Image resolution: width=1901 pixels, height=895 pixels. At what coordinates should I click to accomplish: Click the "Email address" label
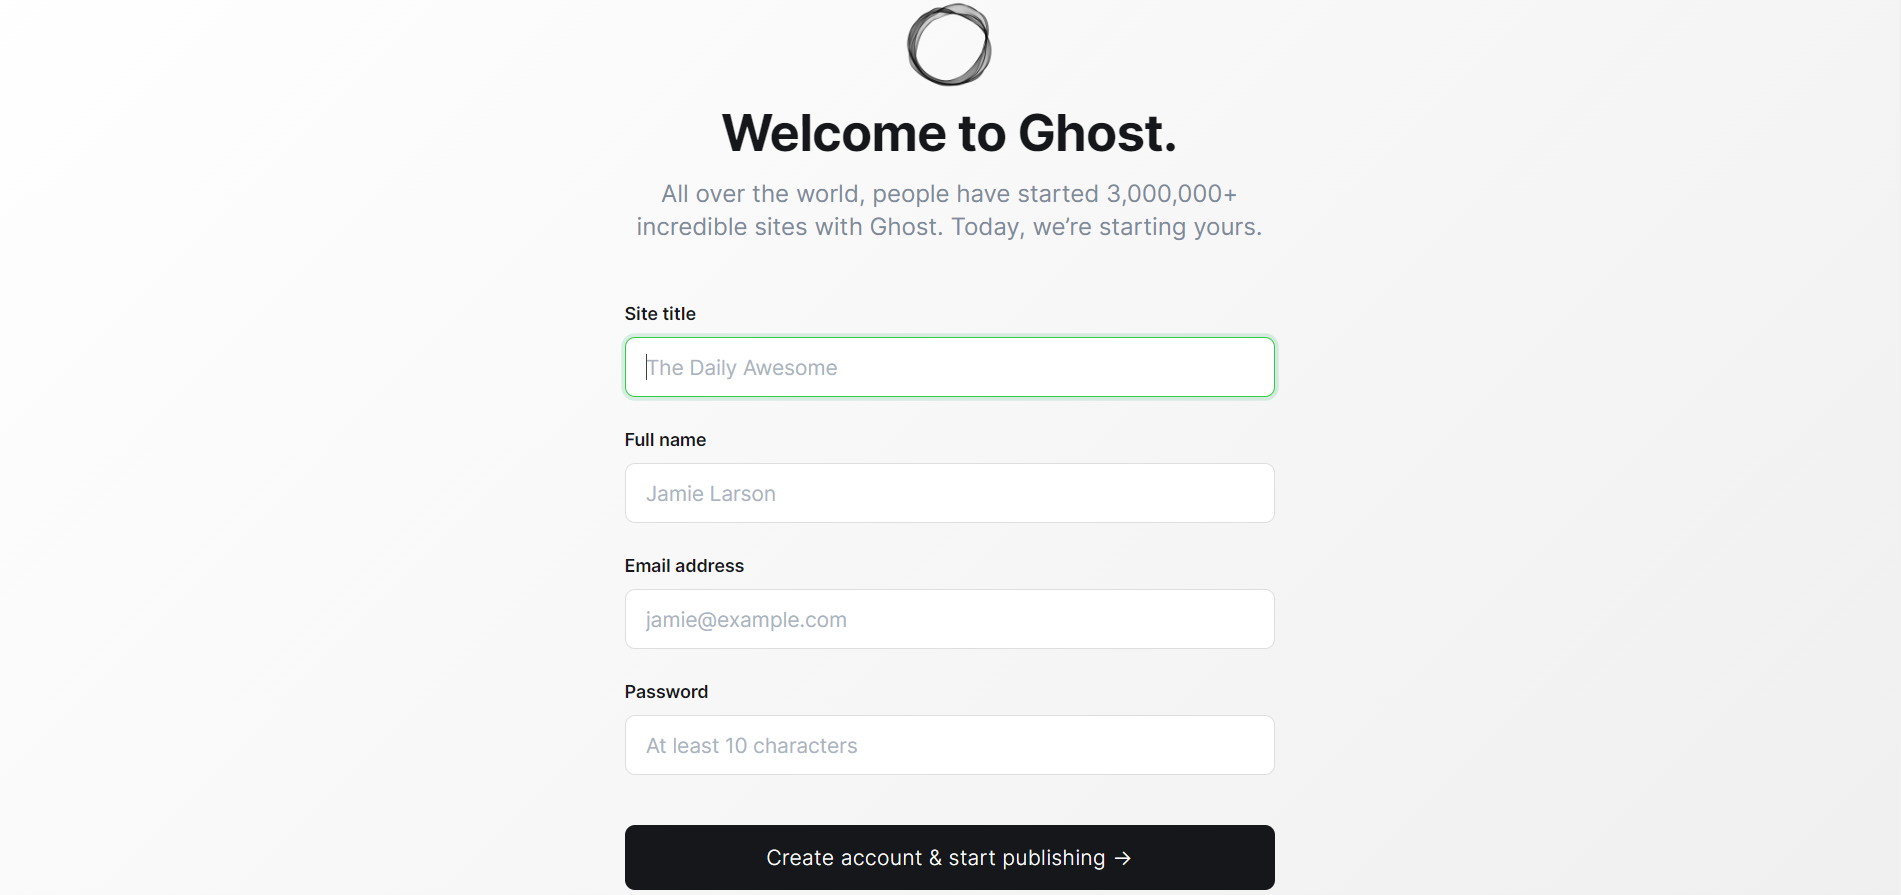[x=684, y=566]
